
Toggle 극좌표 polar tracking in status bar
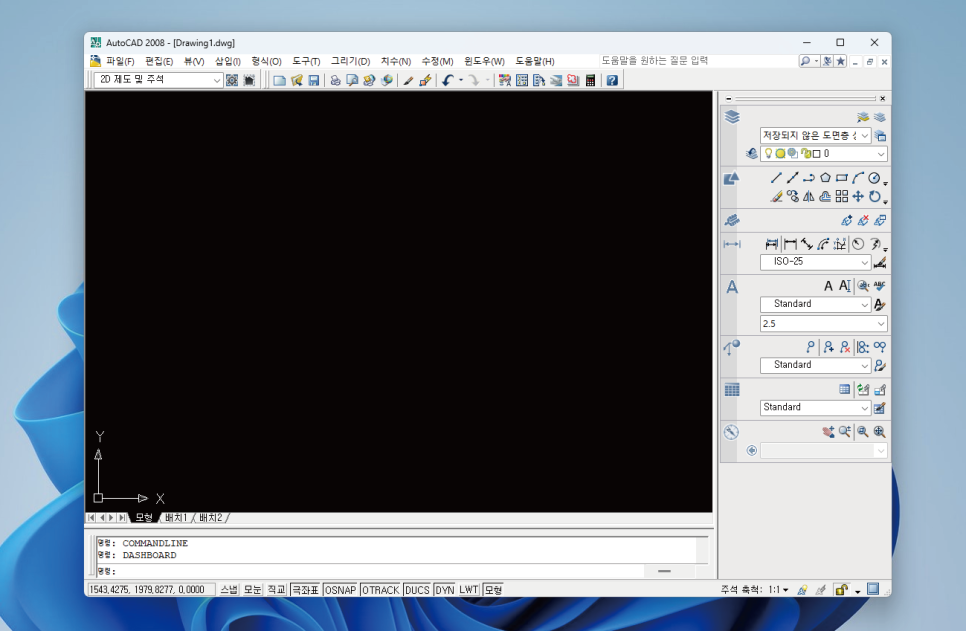point(306,590)
